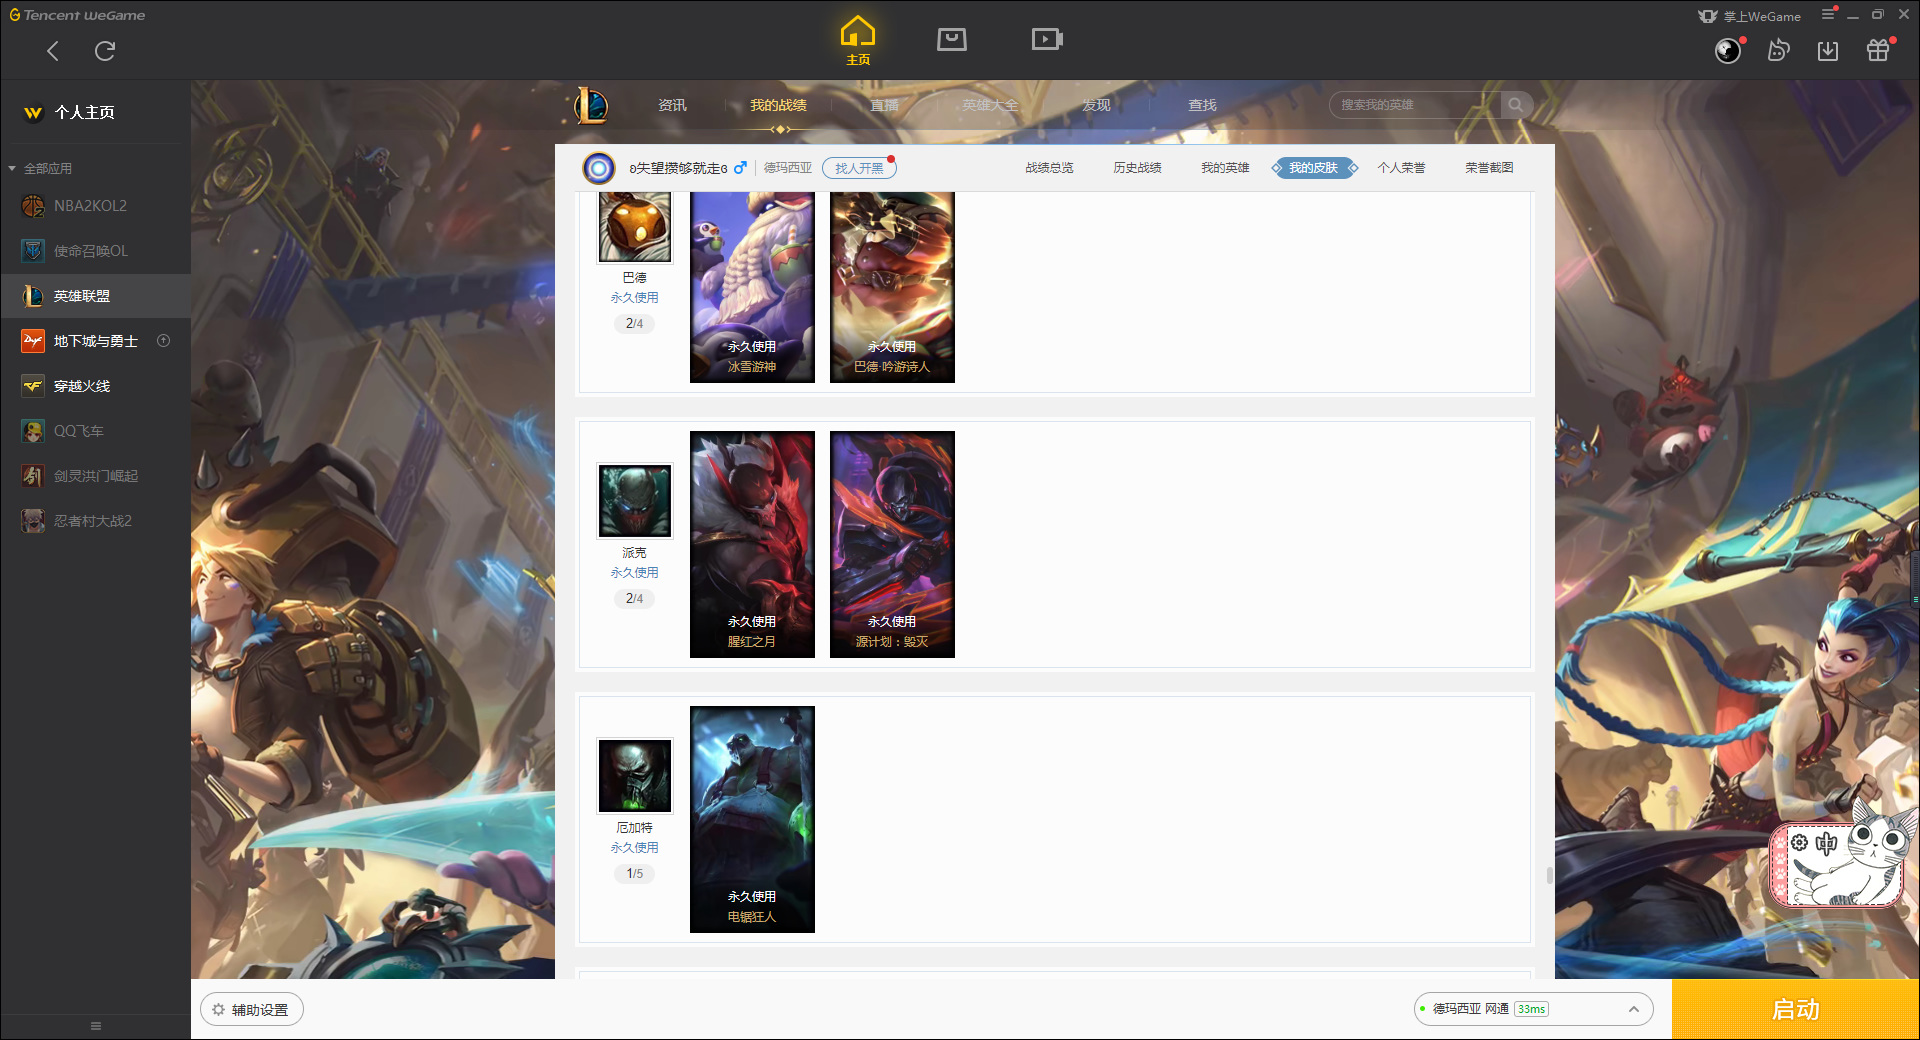
Task: Click the 厄加特 champion portrait
Action: 635,776
